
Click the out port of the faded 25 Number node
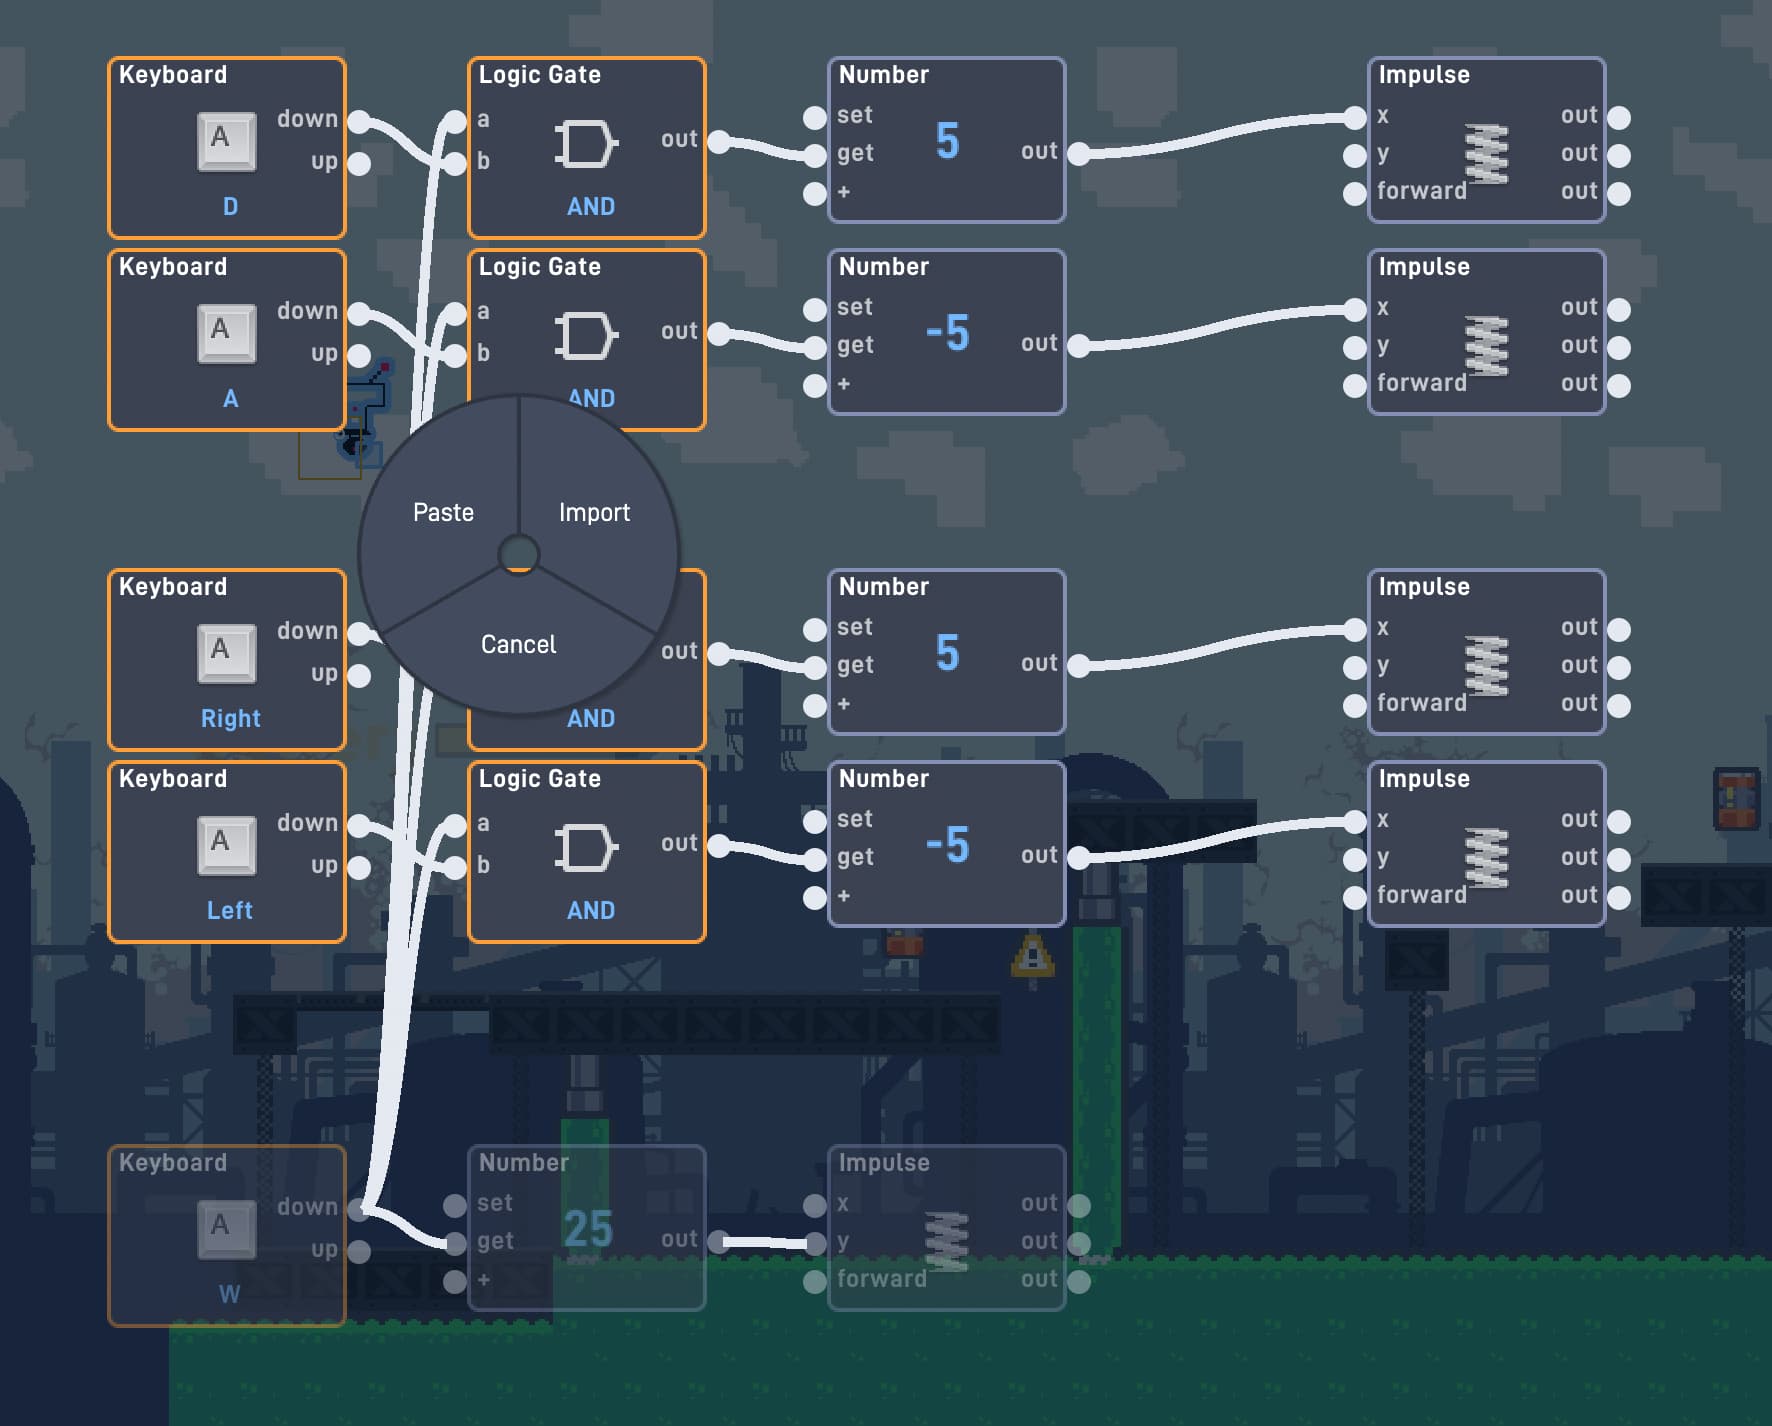(719, 1242)
